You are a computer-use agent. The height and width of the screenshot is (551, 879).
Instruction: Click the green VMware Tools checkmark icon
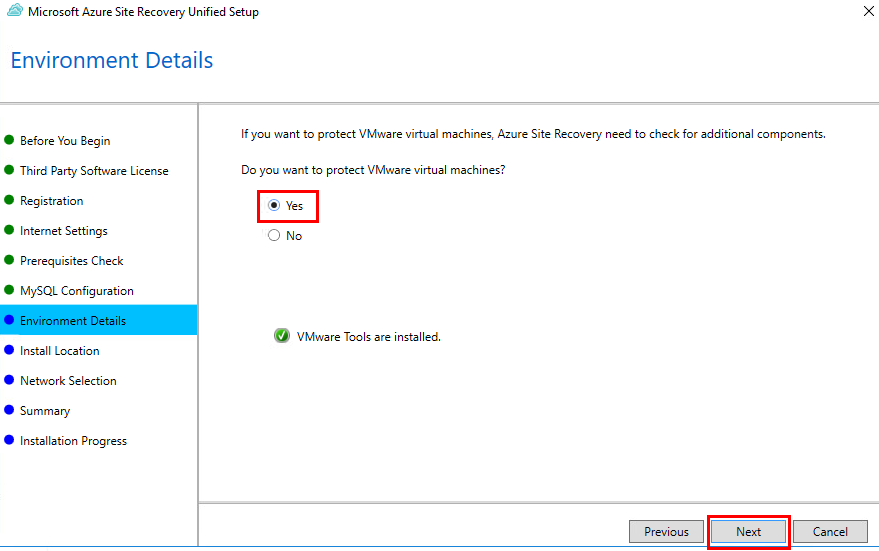[x=281, y=336]
